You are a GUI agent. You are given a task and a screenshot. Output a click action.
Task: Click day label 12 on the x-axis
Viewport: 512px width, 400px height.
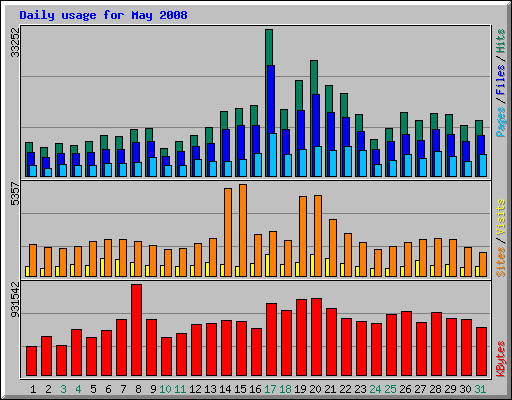tap(195, 389)
